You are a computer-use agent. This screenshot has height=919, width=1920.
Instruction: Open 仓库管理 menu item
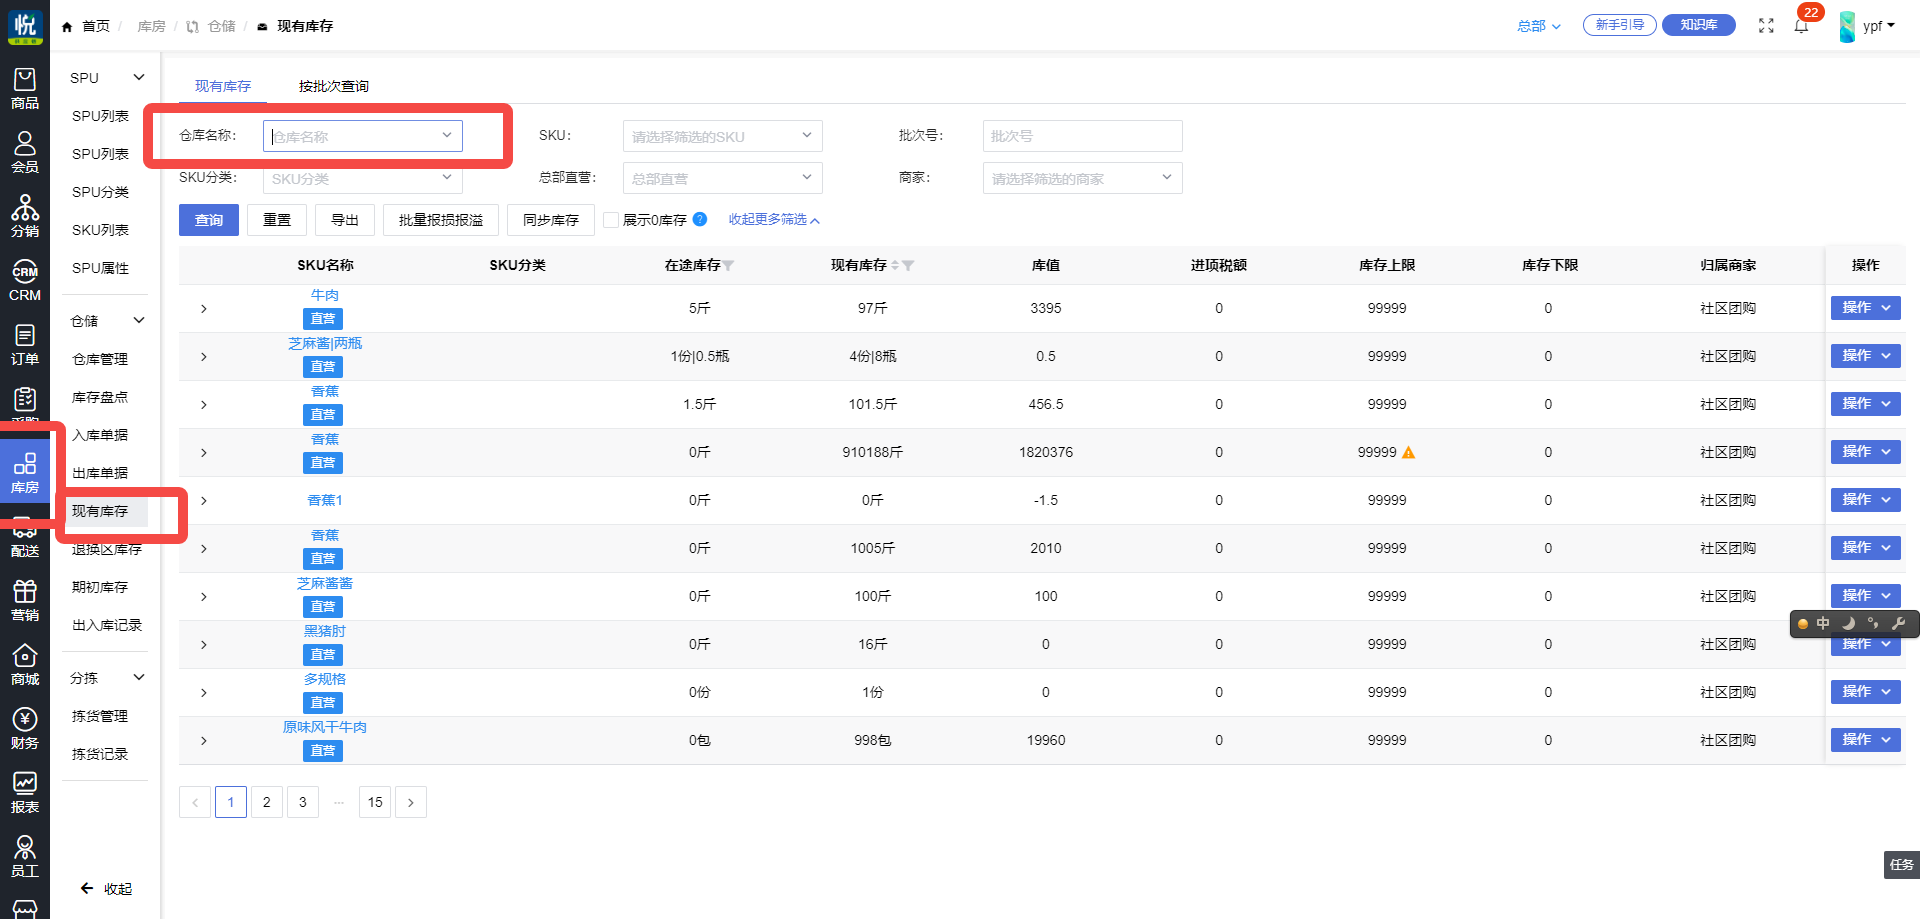[x=100, y=359]
